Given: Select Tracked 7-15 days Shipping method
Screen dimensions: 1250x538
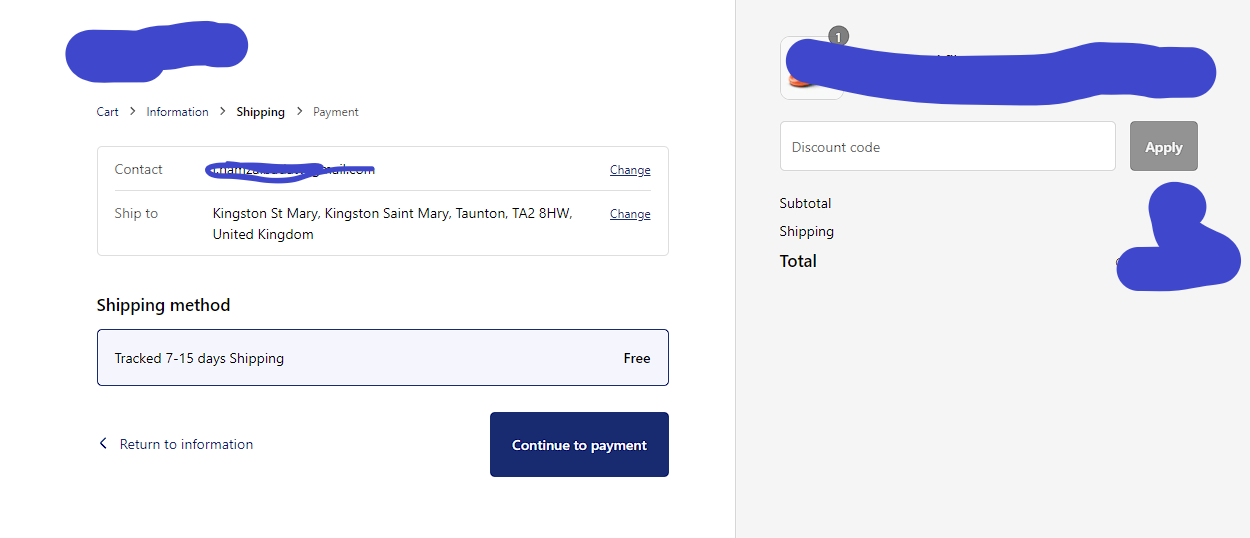Looking at the screenshot, I should point(382,358).
